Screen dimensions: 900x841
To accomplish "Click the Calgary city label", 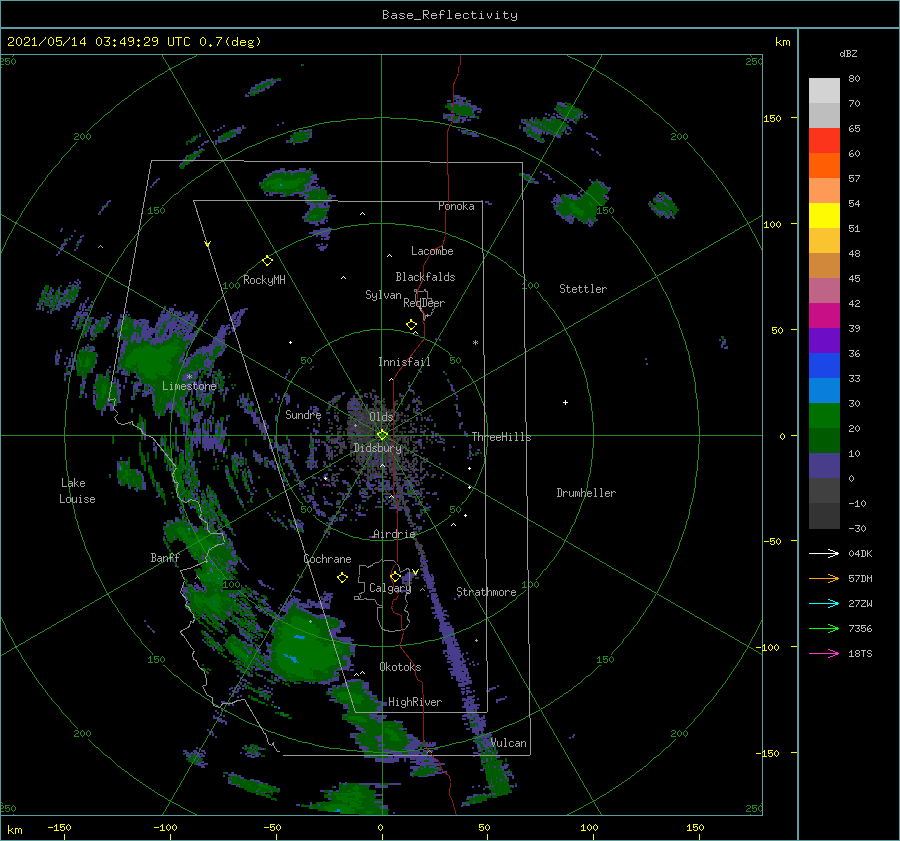I will pyautogui.click(x=390, y=588).
